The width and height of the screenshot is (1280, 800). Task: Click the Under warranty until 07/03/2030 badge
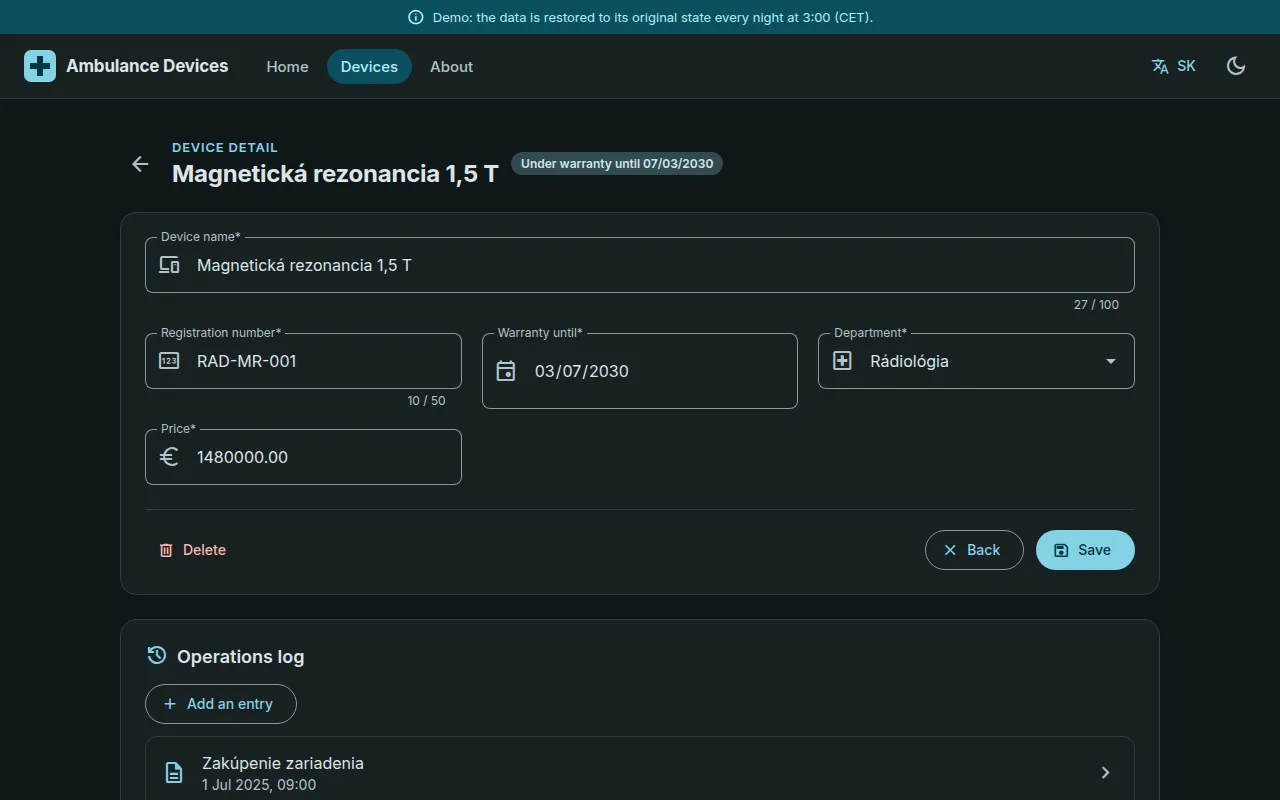click(x=617, y=163)
